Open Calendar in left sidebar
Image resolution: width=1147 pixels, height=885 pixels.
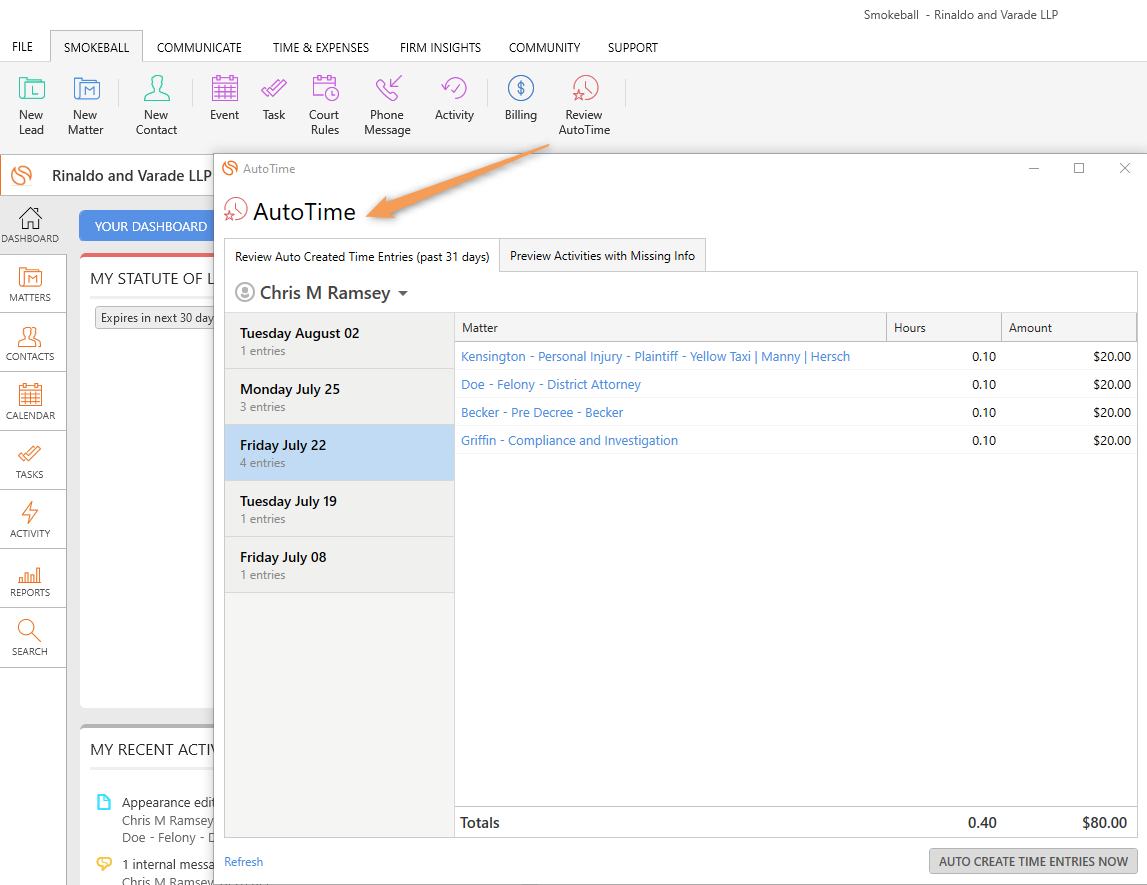coord(30,402)
